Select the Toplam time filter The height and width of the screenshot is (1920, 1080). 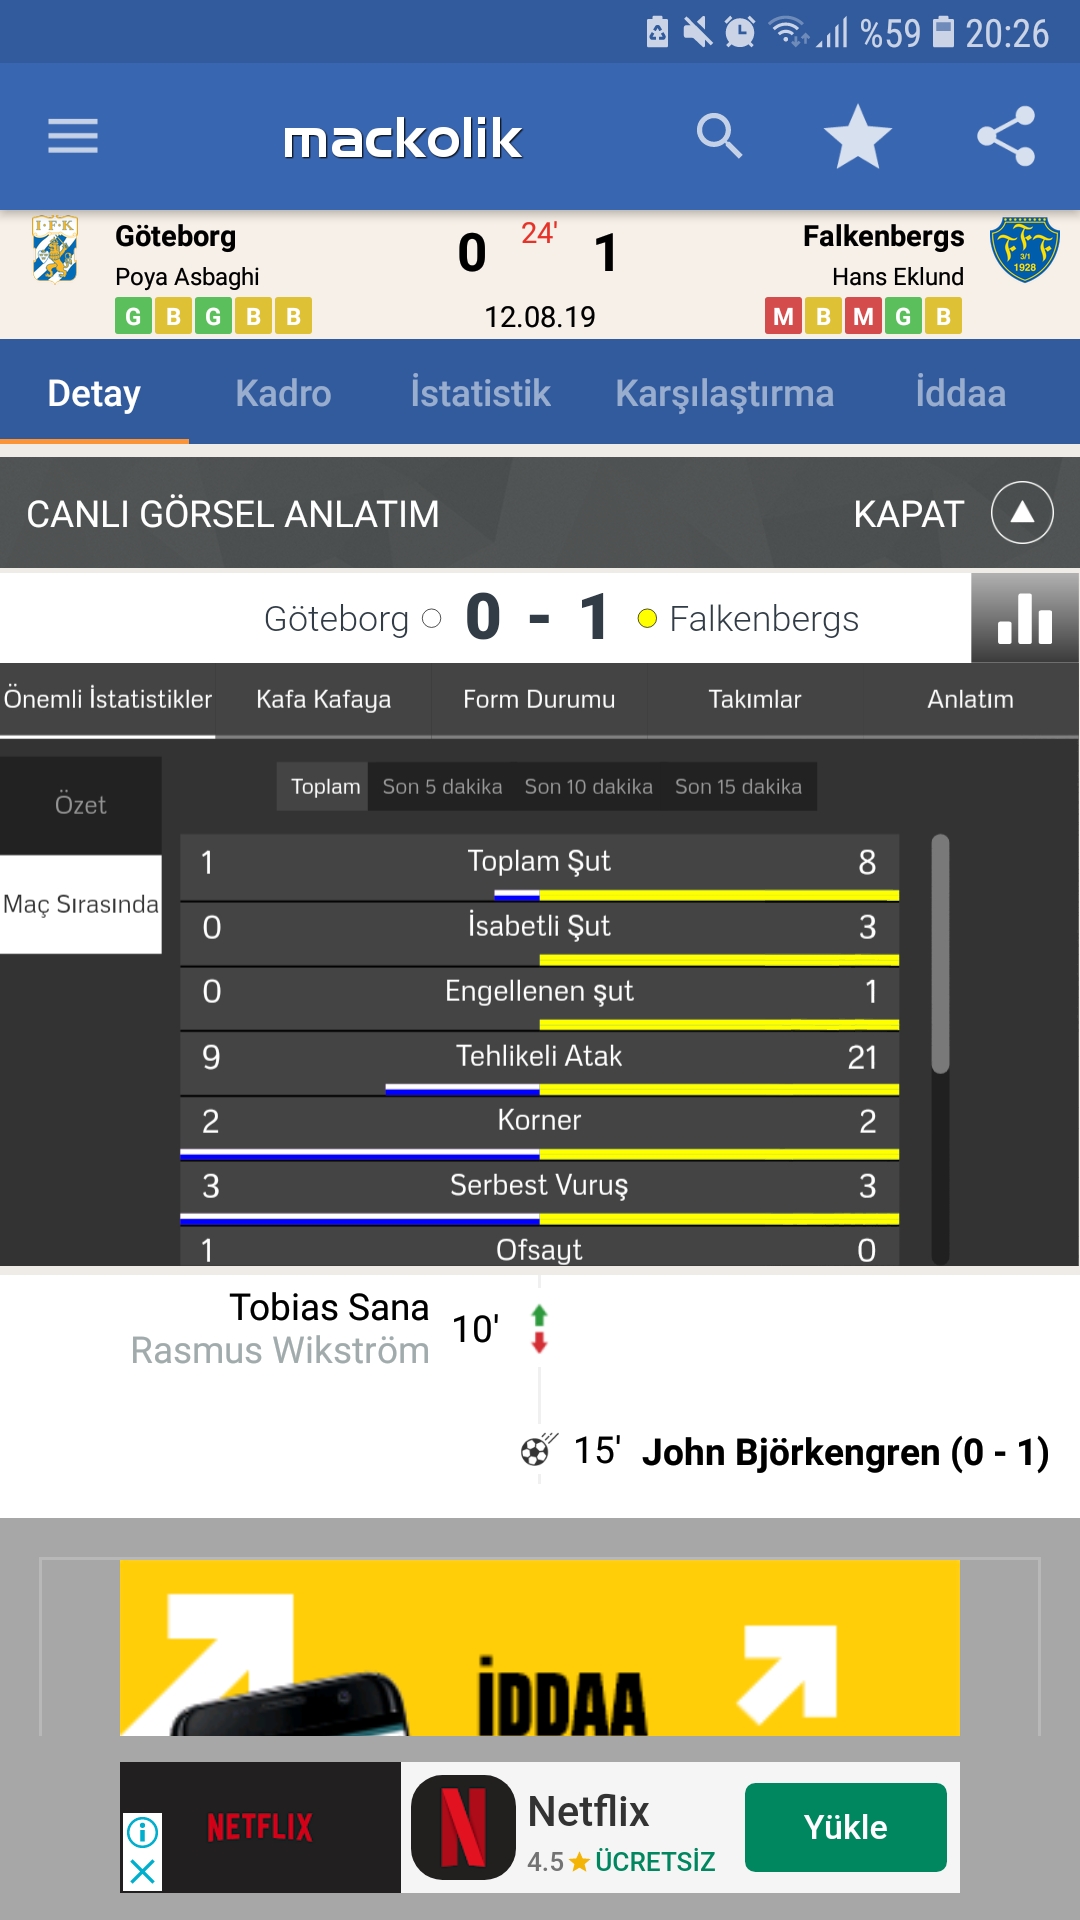click(325, 787)
